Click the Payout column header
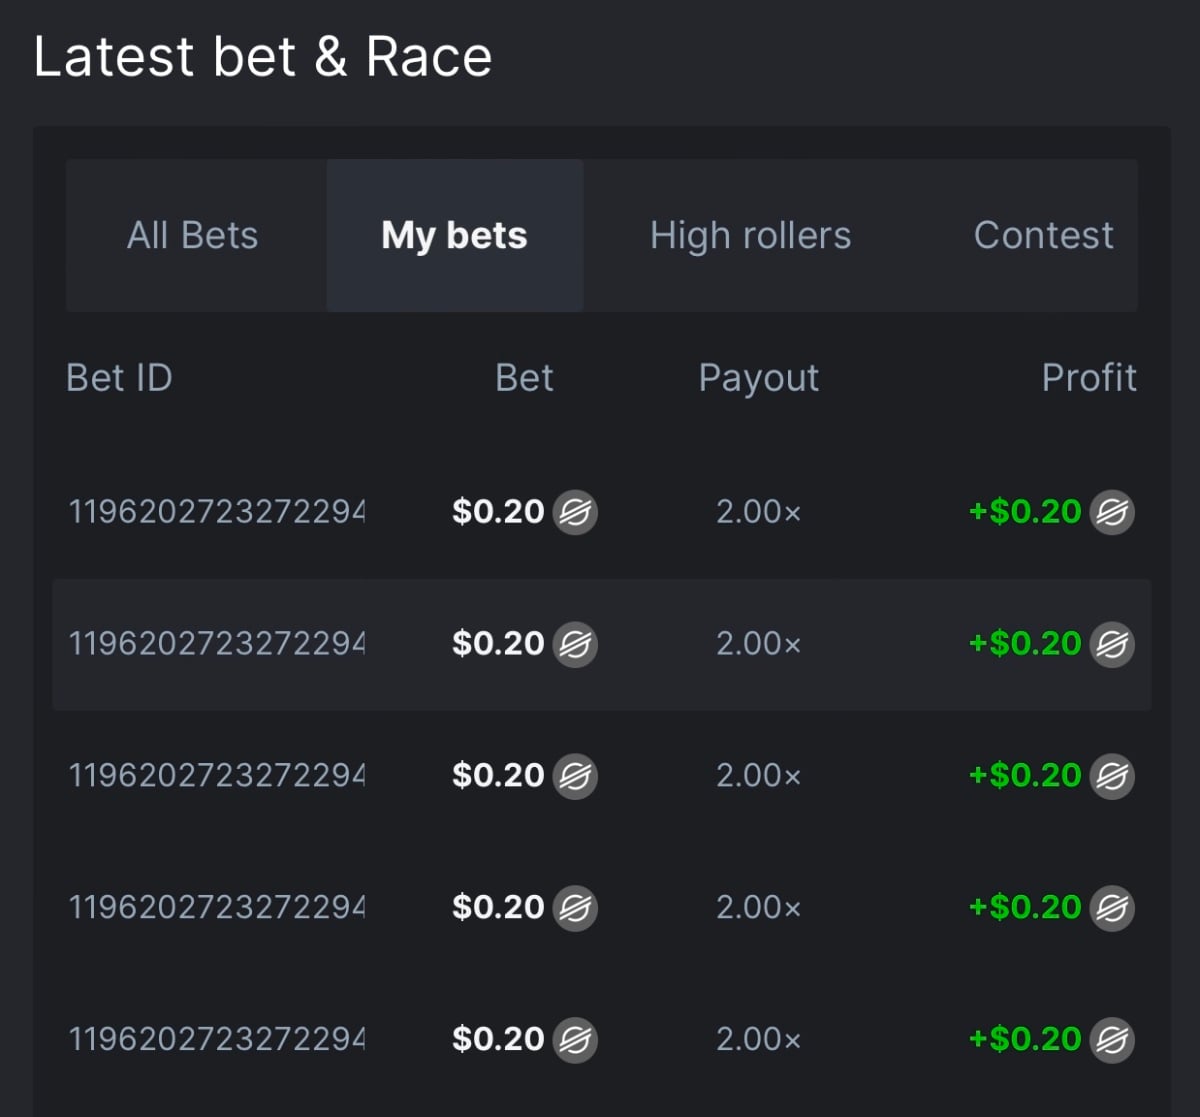 (x=758, y=378)
